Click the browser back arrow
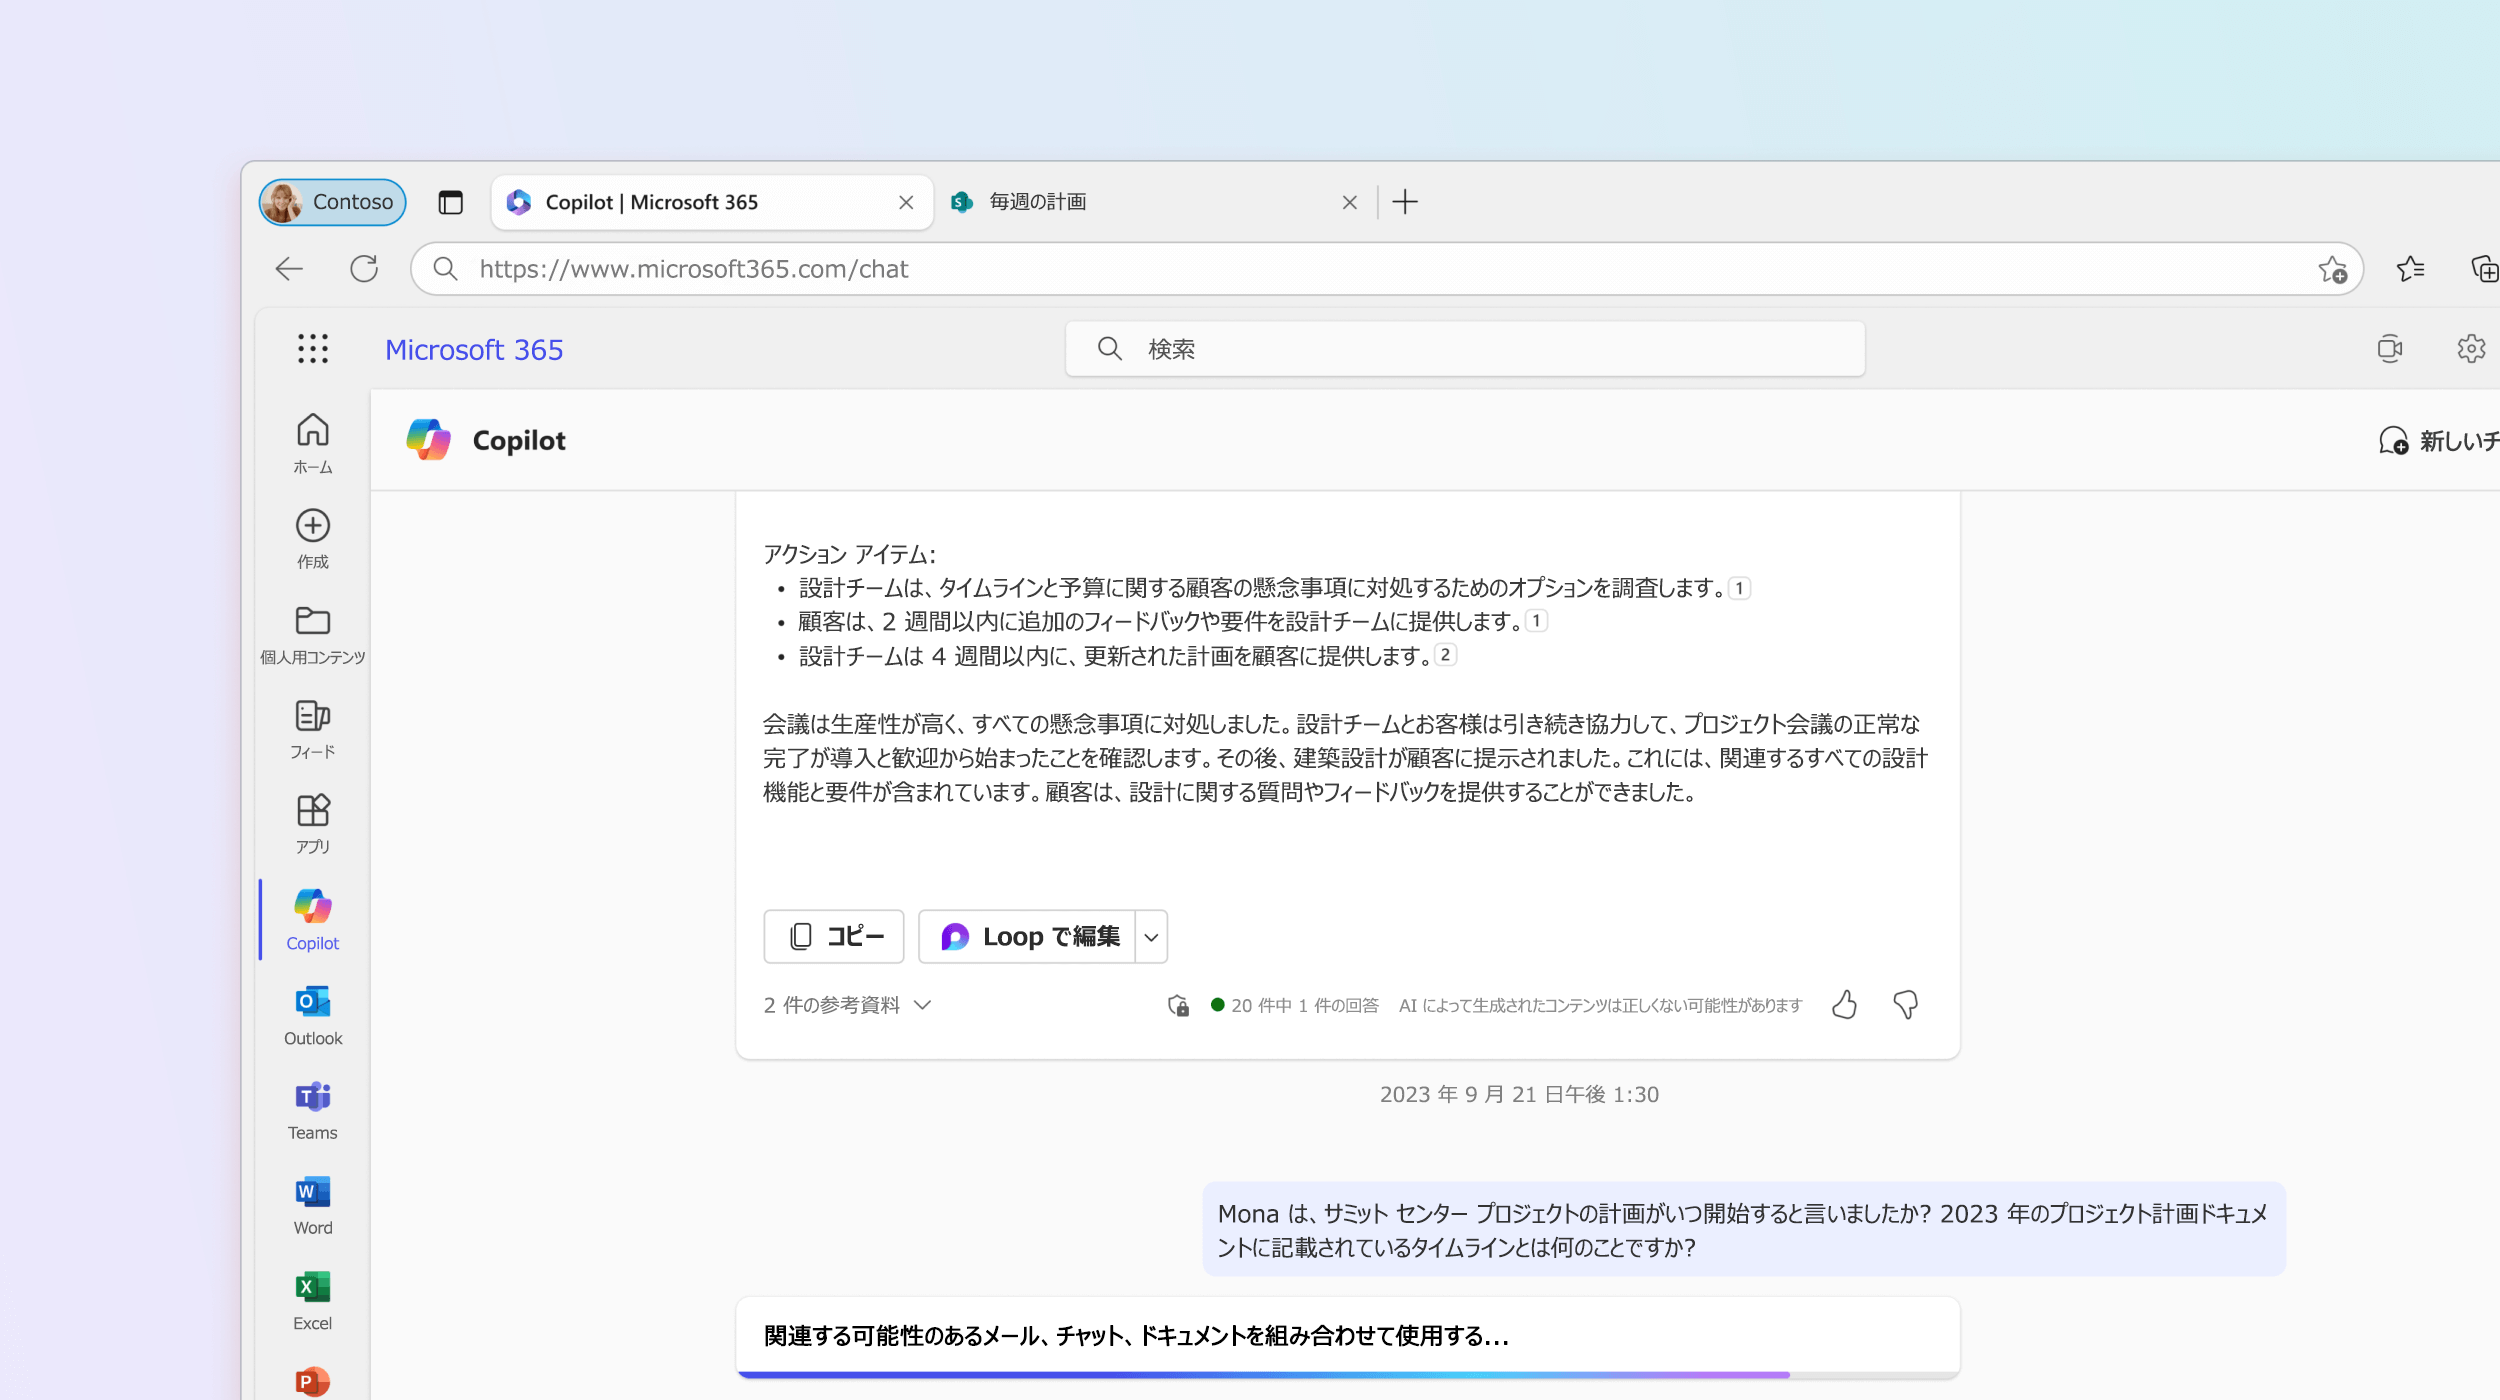 pyautogui.click(x=289, y=269)
